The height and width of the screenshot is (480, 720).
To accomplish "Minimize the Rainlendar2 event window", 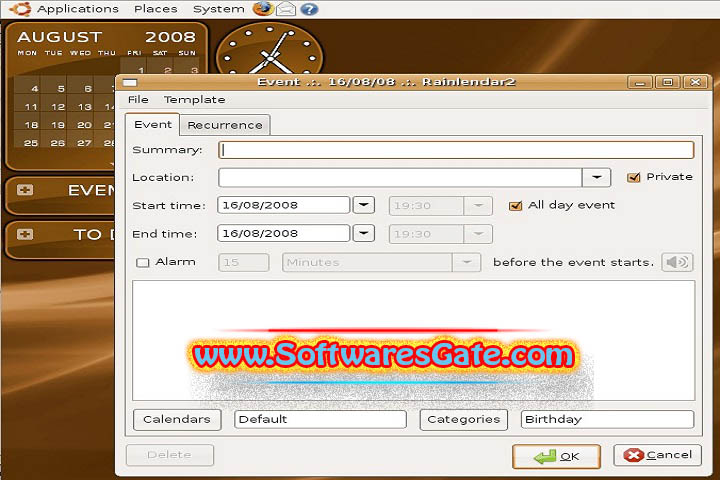I will (x=640, y=82).
